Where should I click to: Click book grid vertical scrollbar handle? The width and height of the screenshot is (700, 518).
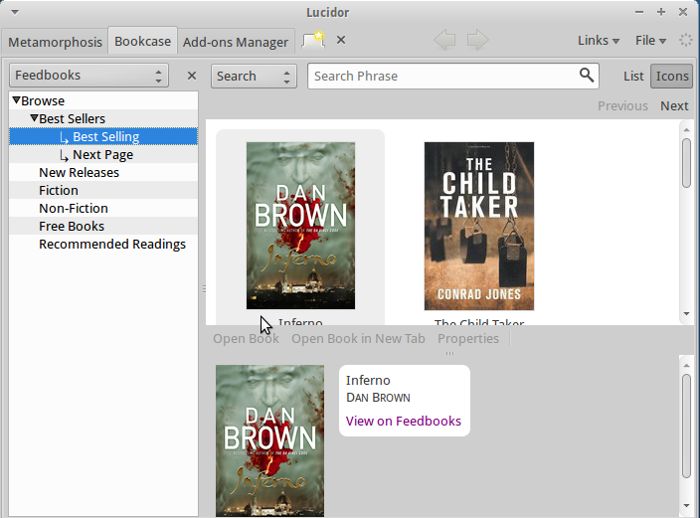tap(686, 163)
